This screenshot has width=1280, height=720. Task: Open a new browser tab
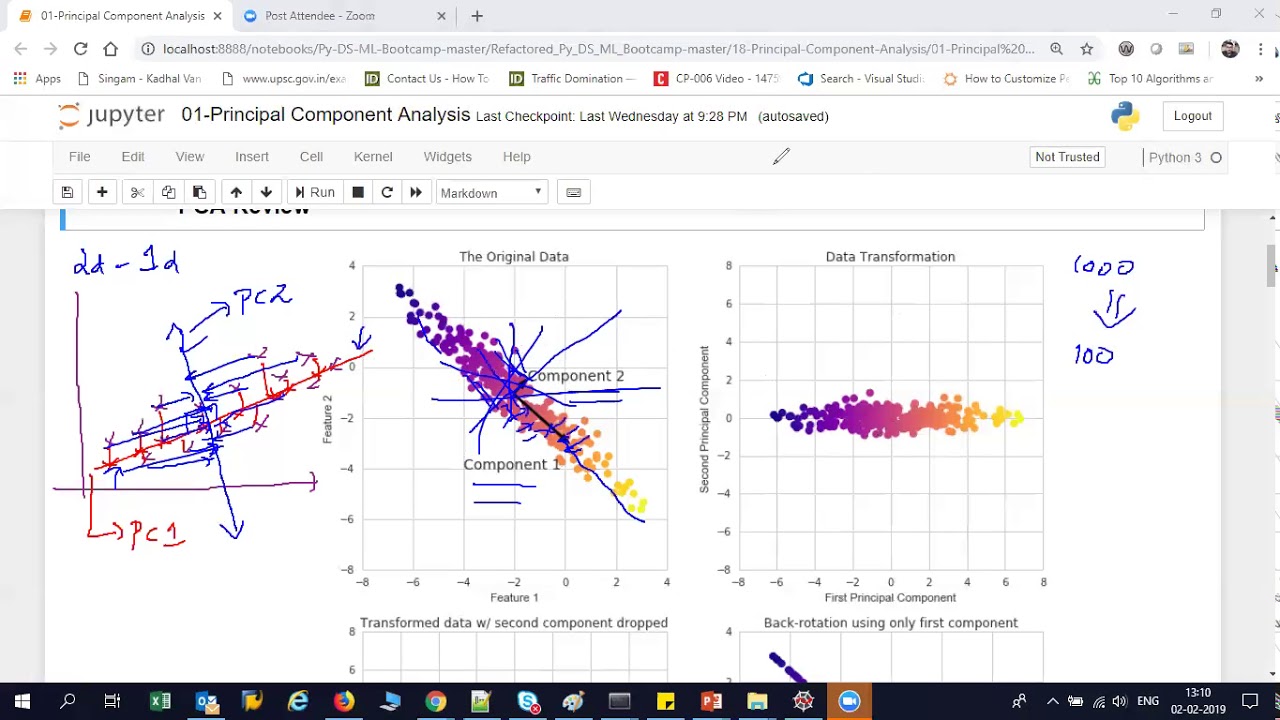(477, 16)
